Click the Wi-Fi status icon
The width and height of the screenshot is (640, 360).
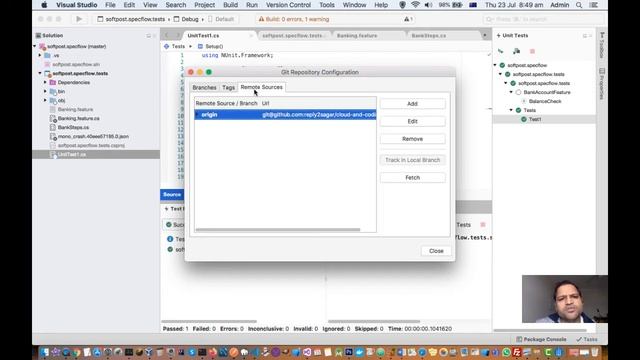pyautogui.click(x=416, y=5)
